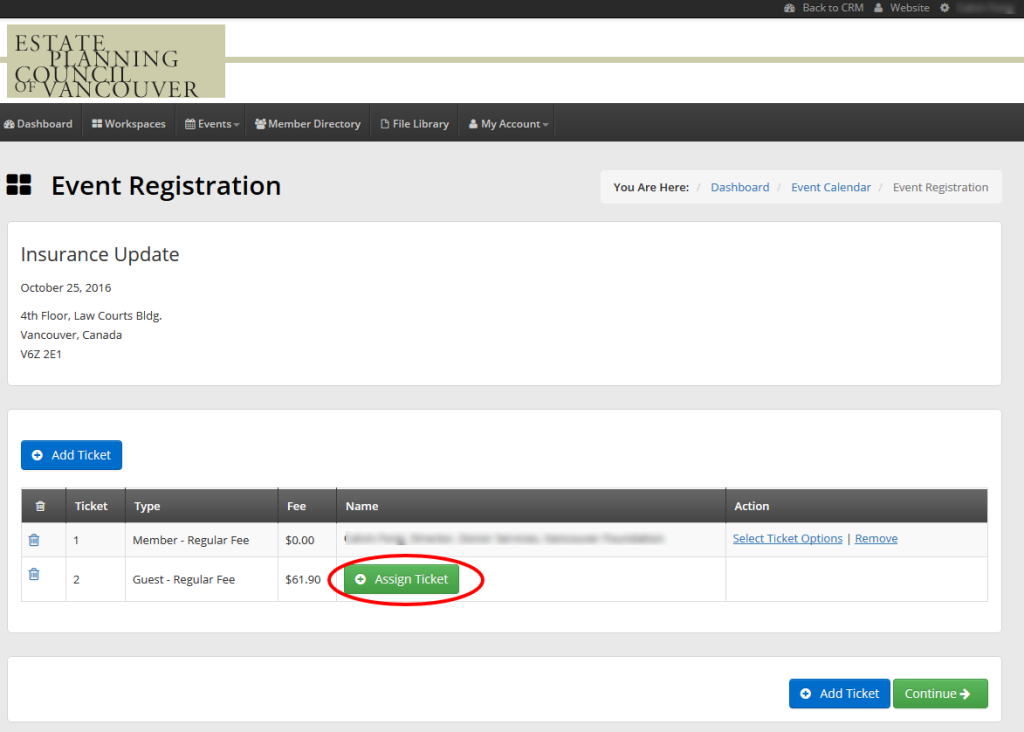
Task: Click the gauge icon next to Back to CRM
Action: click(789, 7)
